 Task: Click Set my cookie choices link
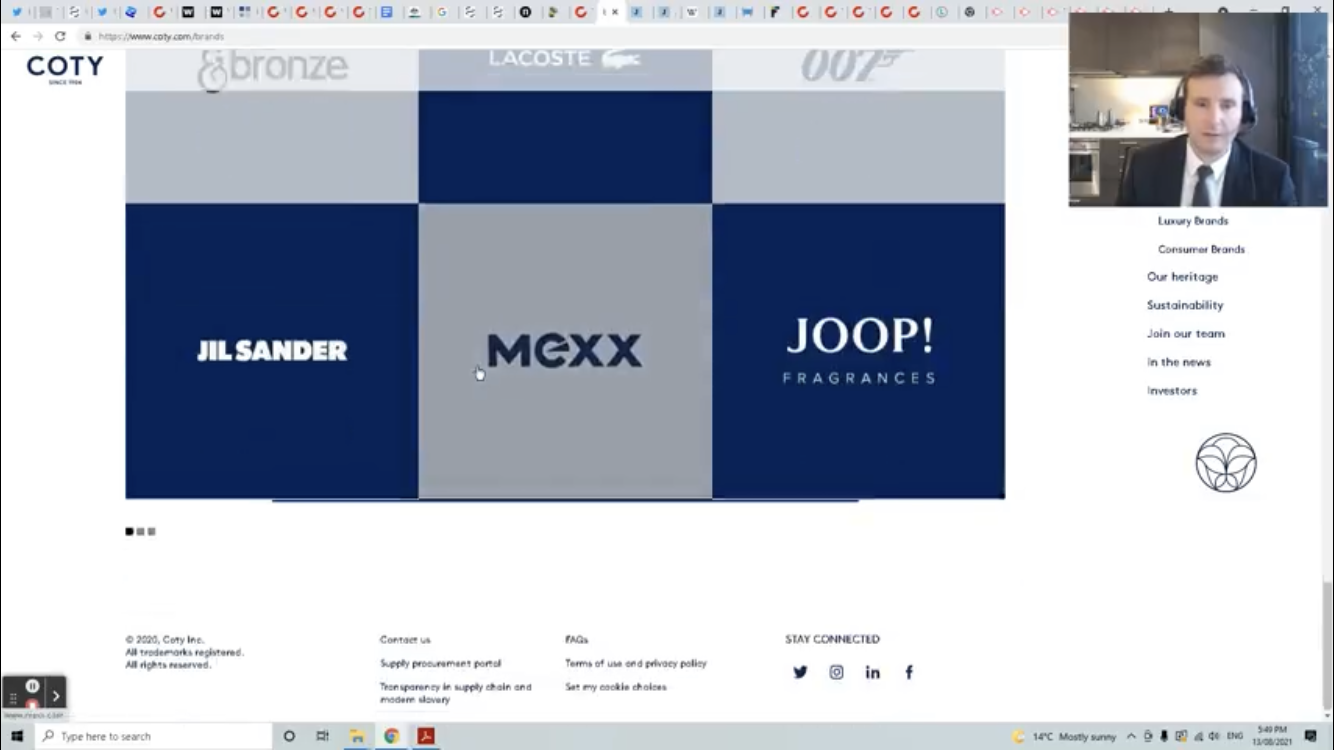(x=615, y=687)
